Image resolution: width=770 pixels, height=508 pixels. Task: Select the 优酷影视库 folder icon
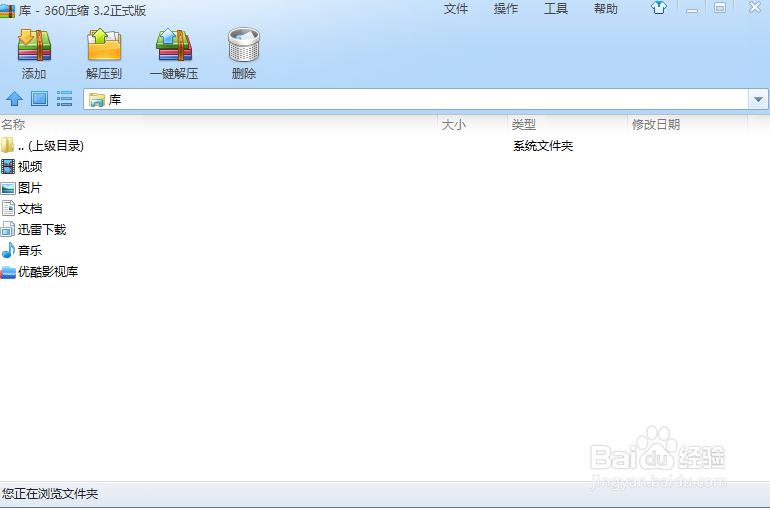click(x=8, y=272)
